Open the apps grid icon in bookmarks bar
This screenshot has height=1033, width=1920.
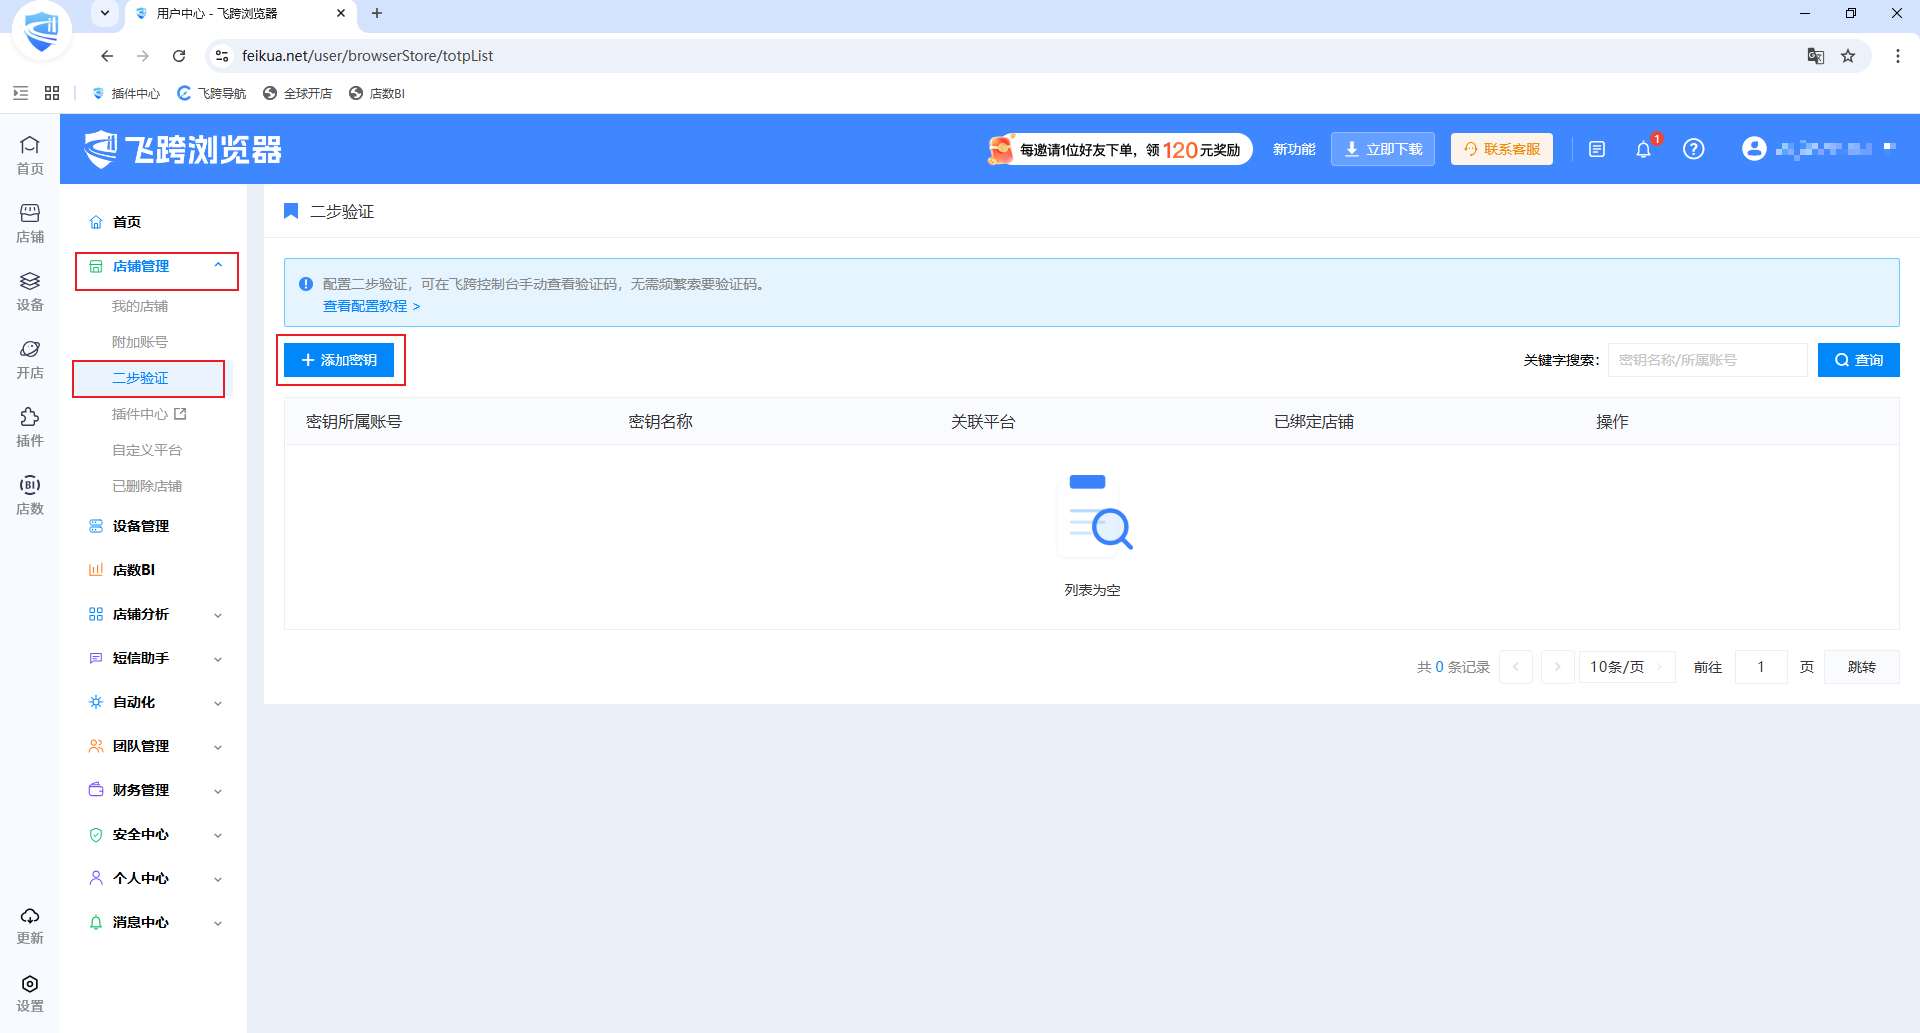[52, 93]
